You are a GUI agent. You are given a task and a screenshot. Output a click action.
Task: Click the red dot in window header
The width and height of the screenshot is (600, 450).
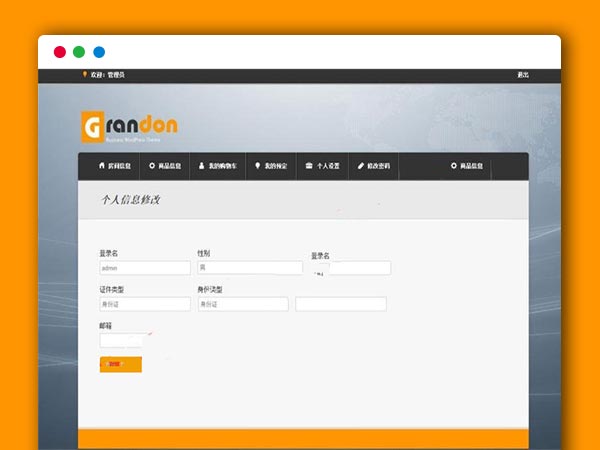tap(60, 52)
